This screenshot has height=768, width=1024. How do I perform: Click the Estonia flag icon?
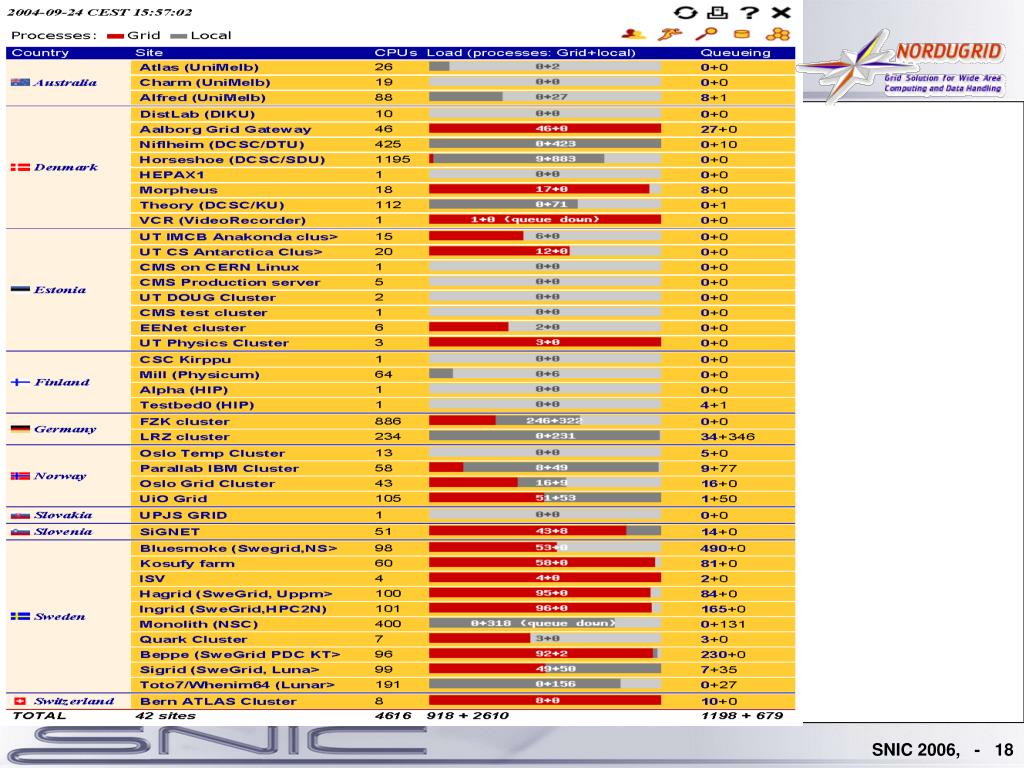point(20,289)
